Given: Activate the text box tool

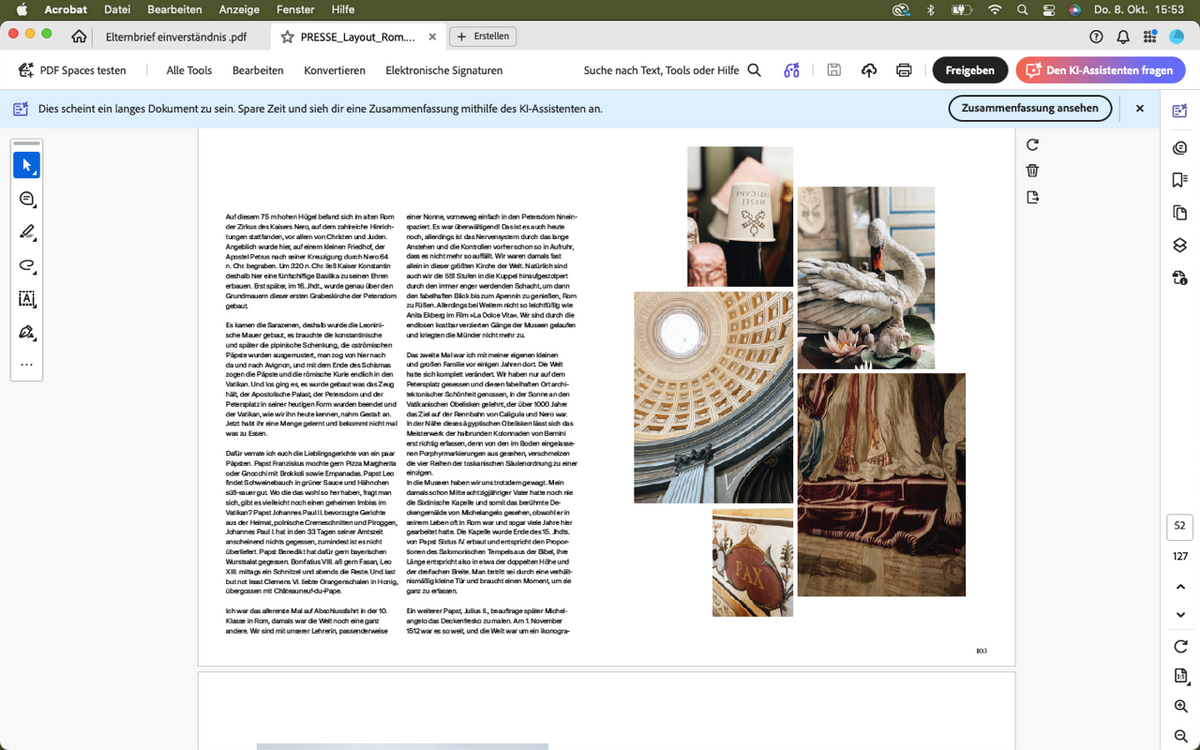Looking at the screenshot, I should 27,298.
